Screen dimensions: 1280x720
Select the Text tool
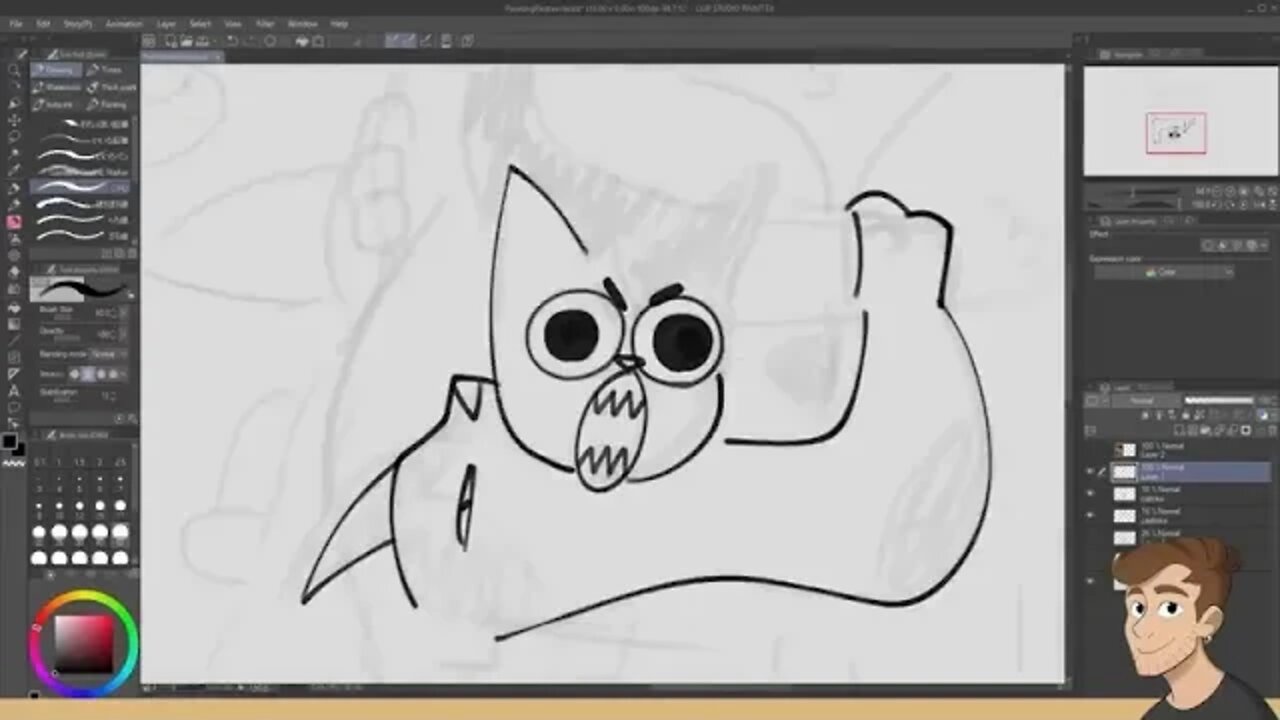coord(14,391)
